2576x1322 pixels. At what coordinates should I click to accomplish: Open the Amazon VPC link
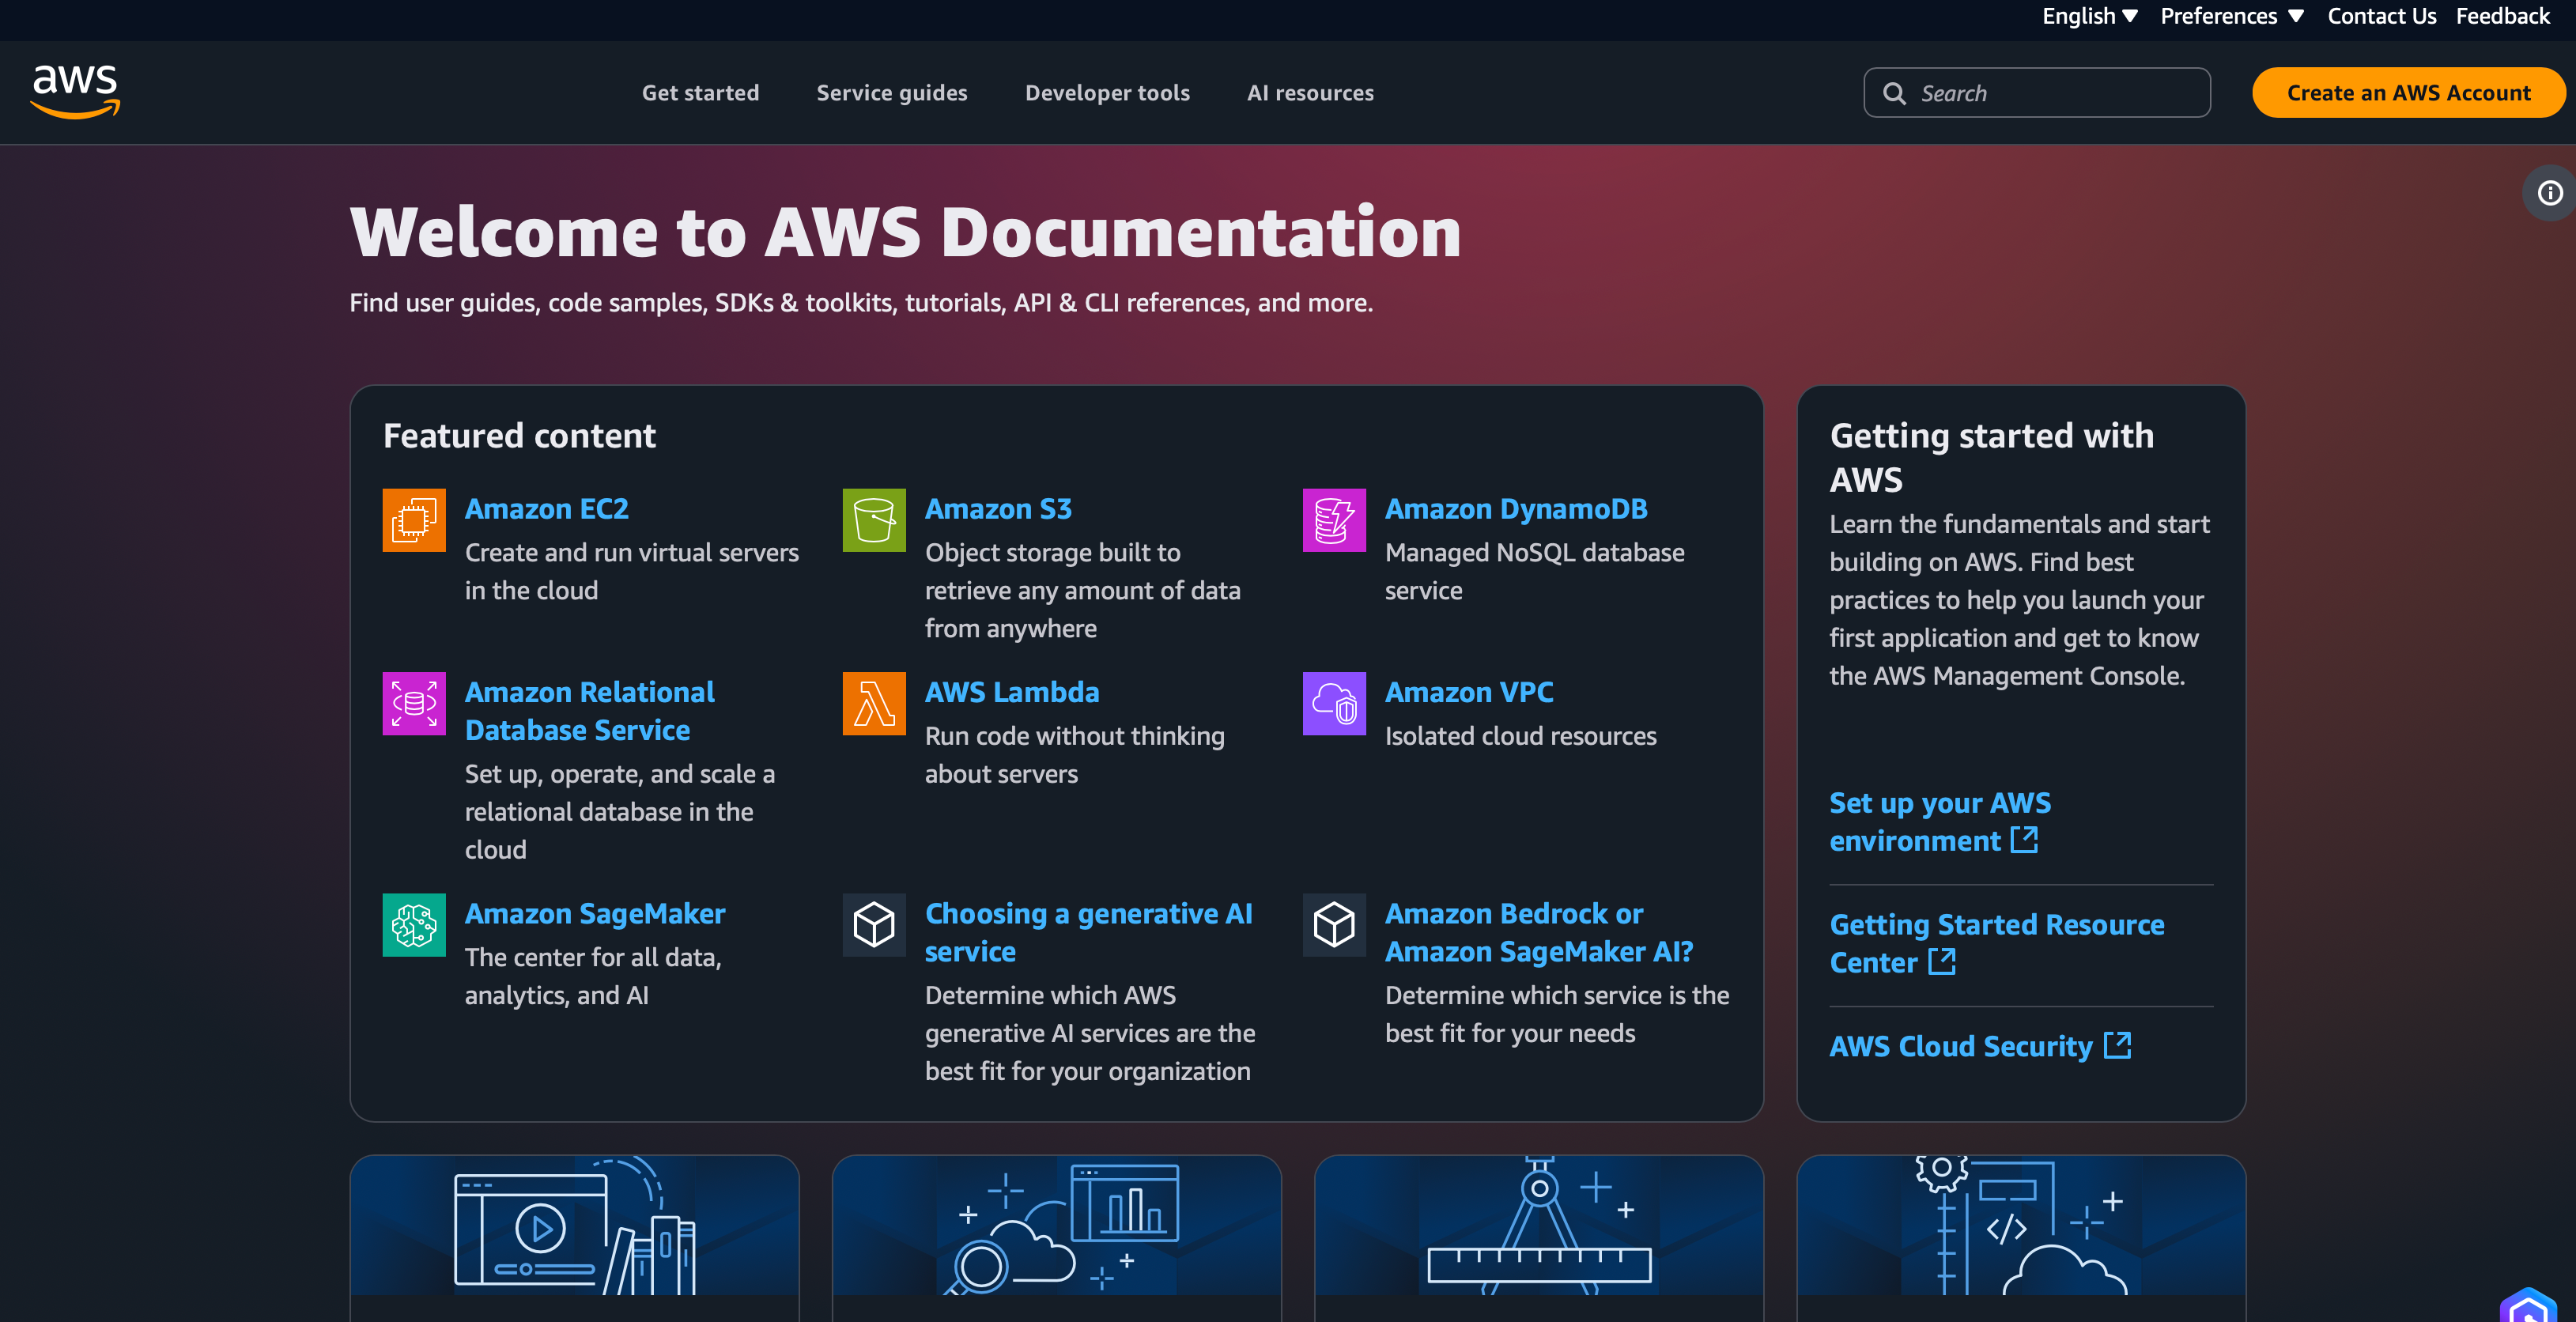1469,692
